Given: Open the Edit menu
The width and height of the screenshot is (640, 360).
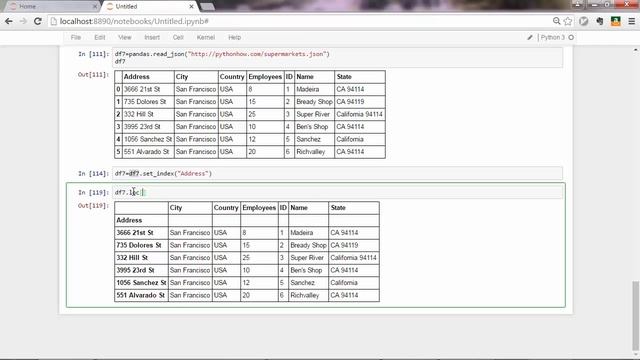Looking at the screenshot, I should pyautogui.click(x=100, y=38).
